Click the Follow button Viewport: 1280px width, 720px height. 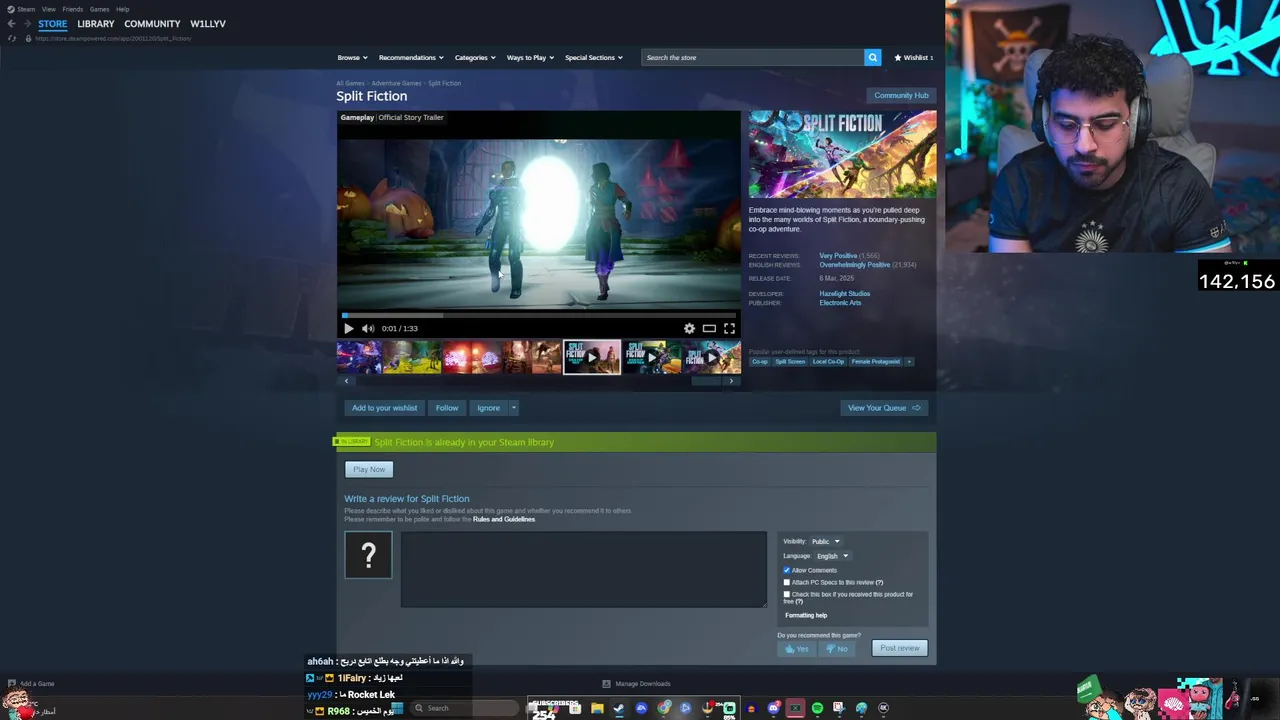[x=447, y=408]
